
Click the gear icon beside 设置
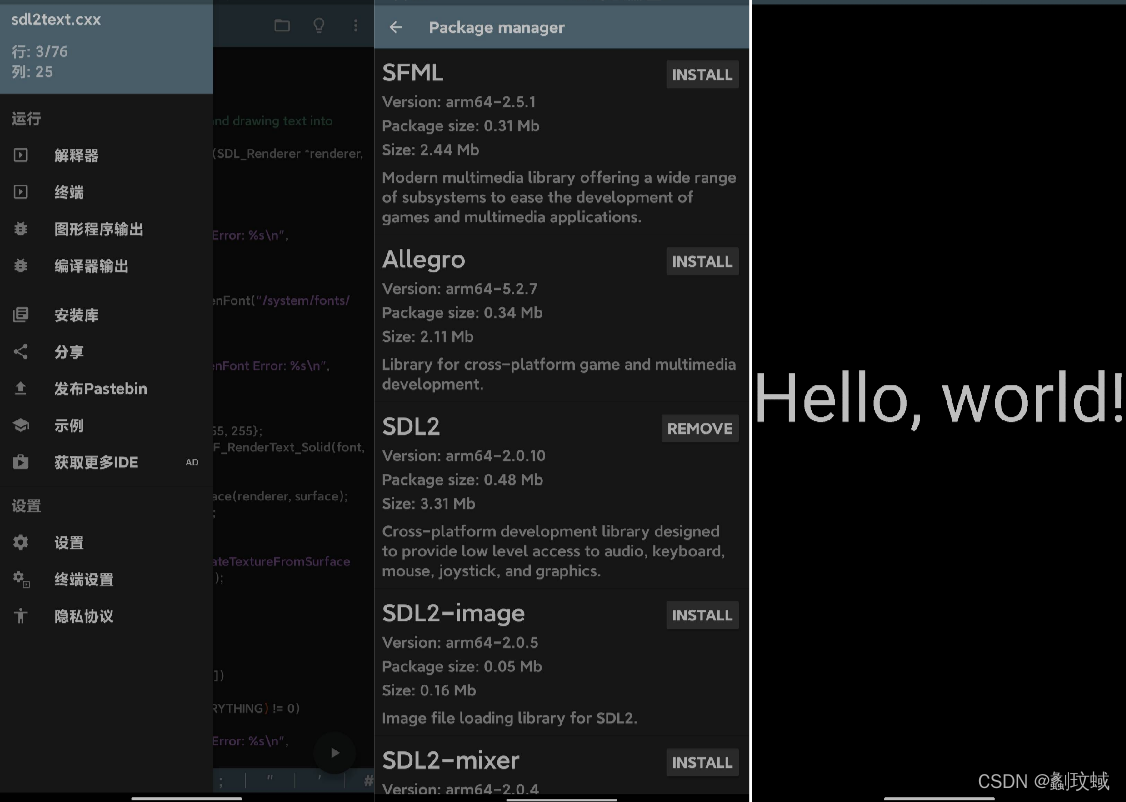21,542
